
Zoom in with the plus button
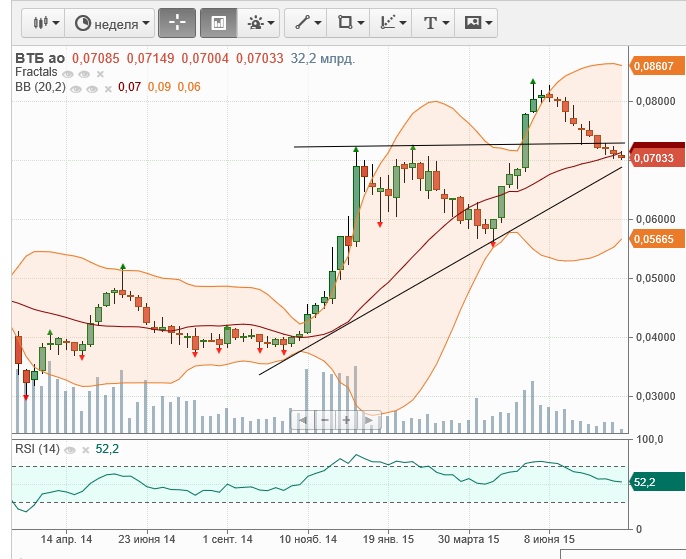click(x=346, y=420)
